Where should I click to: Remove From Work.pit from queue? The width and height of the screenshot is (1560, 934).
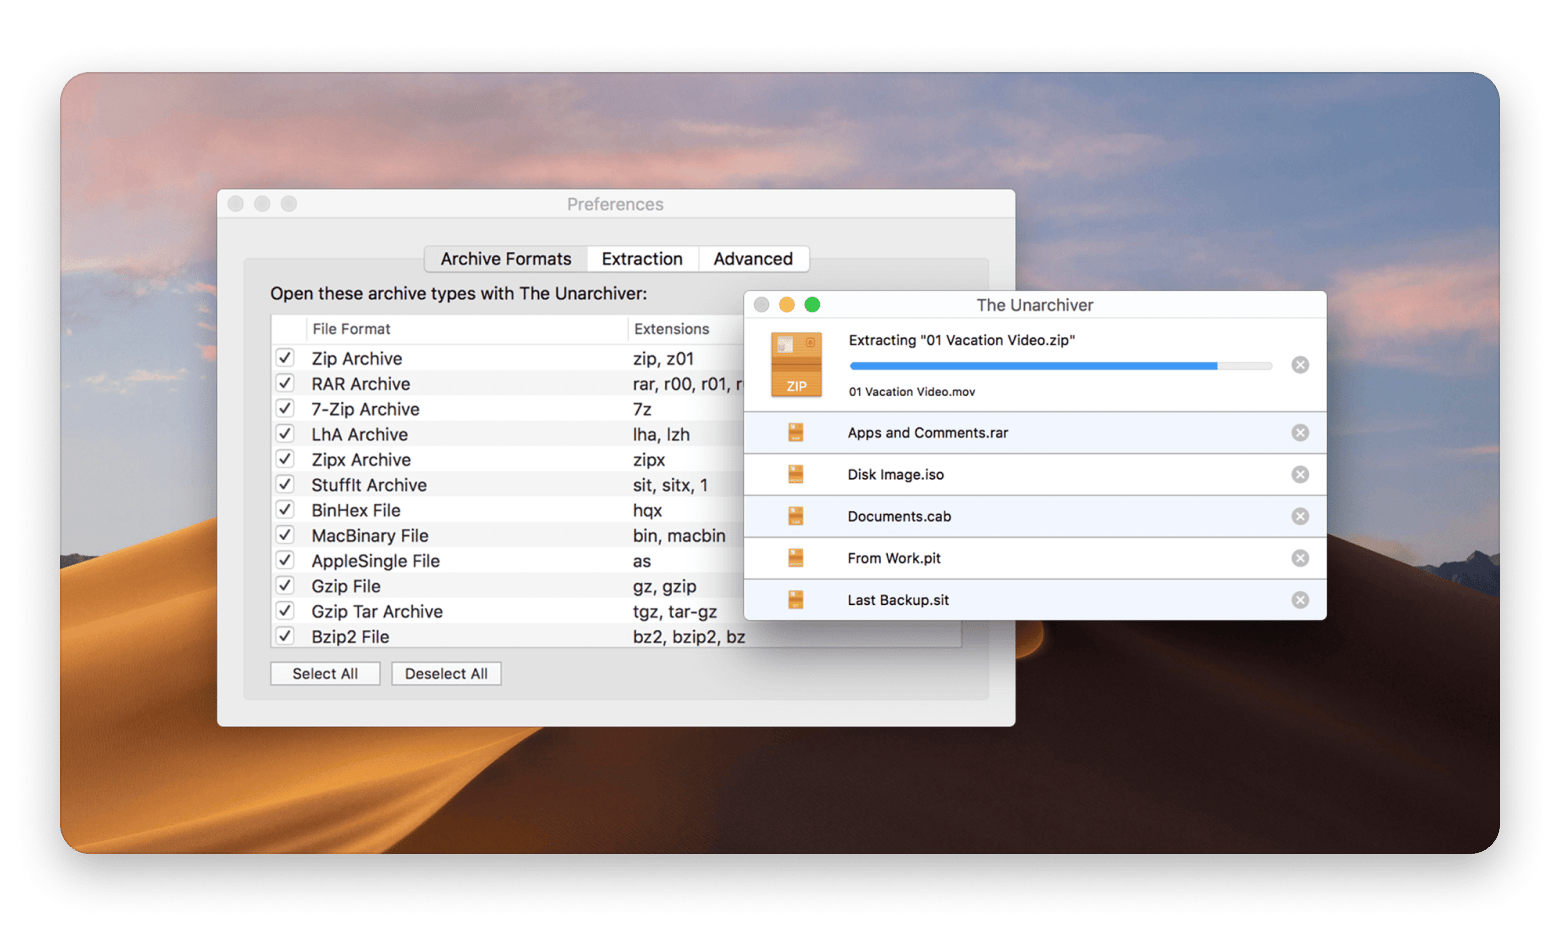[1300, 558]
